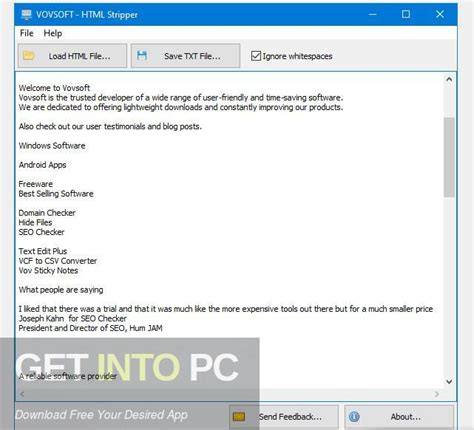Click the text 'Vov Sticky Notes'
The image size is (474, 430).
point(48,270)
